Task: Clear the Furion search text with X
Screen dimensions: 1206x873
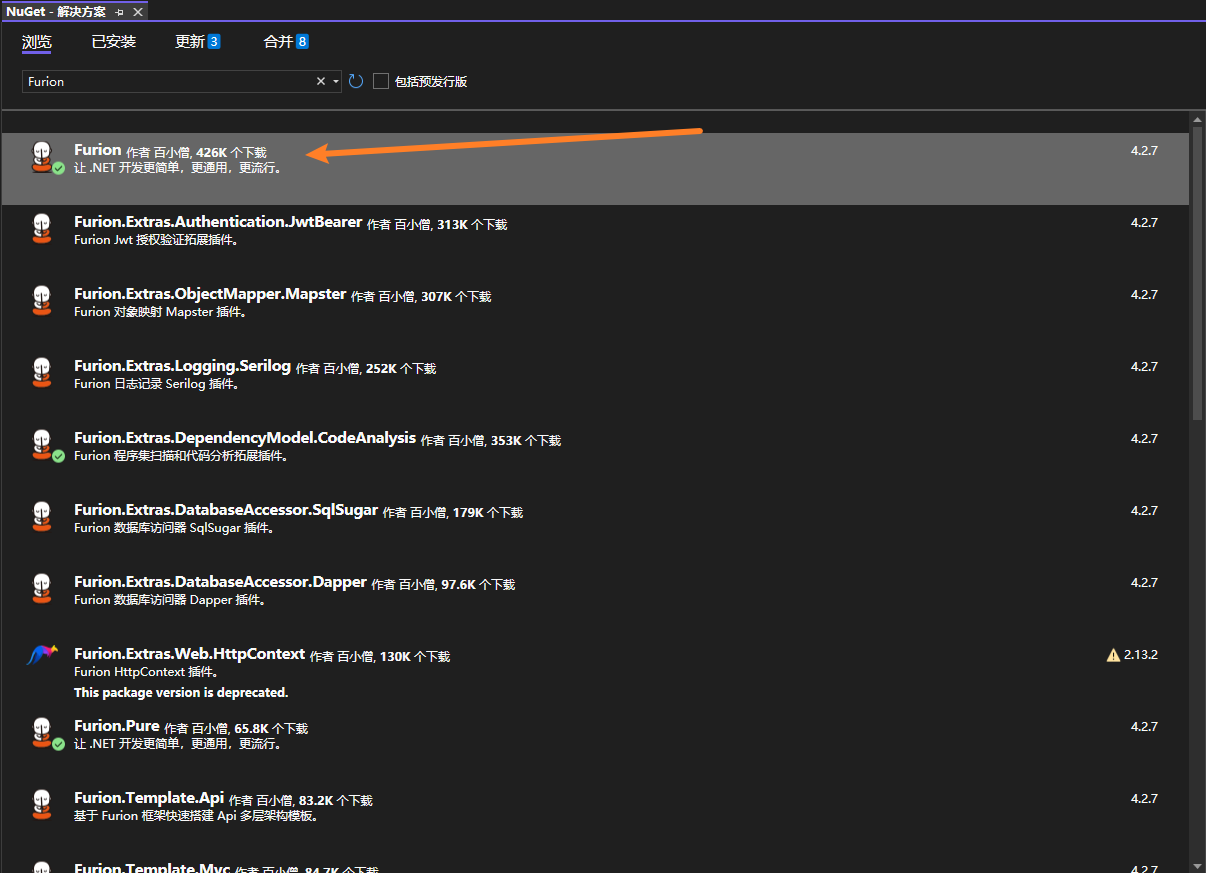Action: pyautogui.click(x=321, y=81)
